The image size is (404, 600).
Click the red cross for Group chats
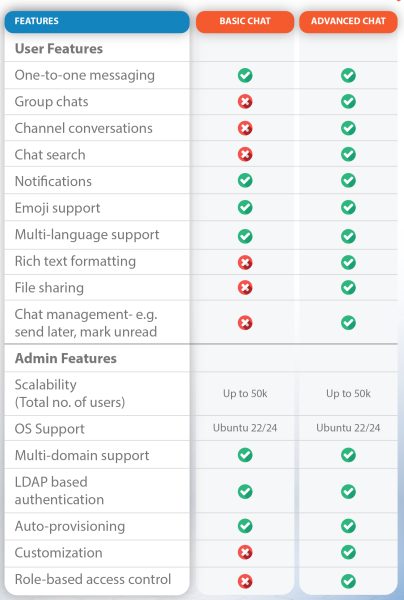[x=245, y=102]
